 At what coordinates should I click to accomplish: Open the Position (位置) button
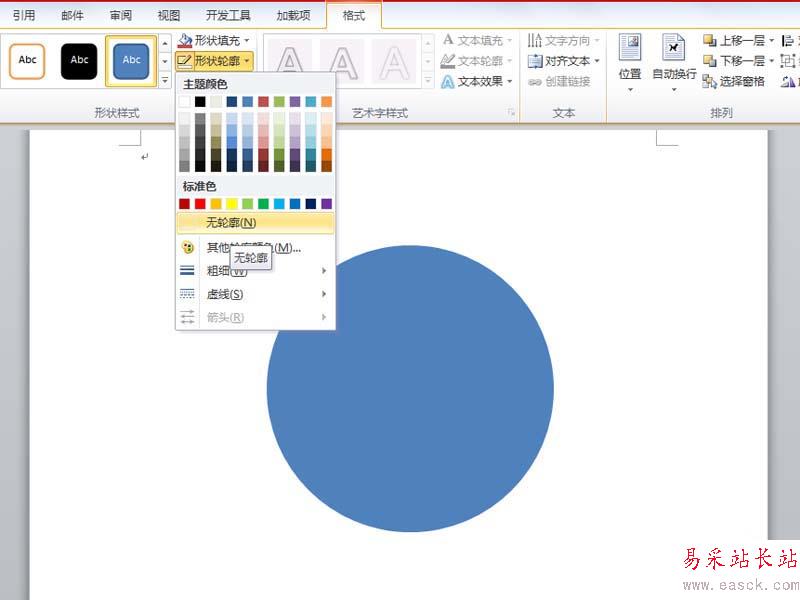click(630, 62)
